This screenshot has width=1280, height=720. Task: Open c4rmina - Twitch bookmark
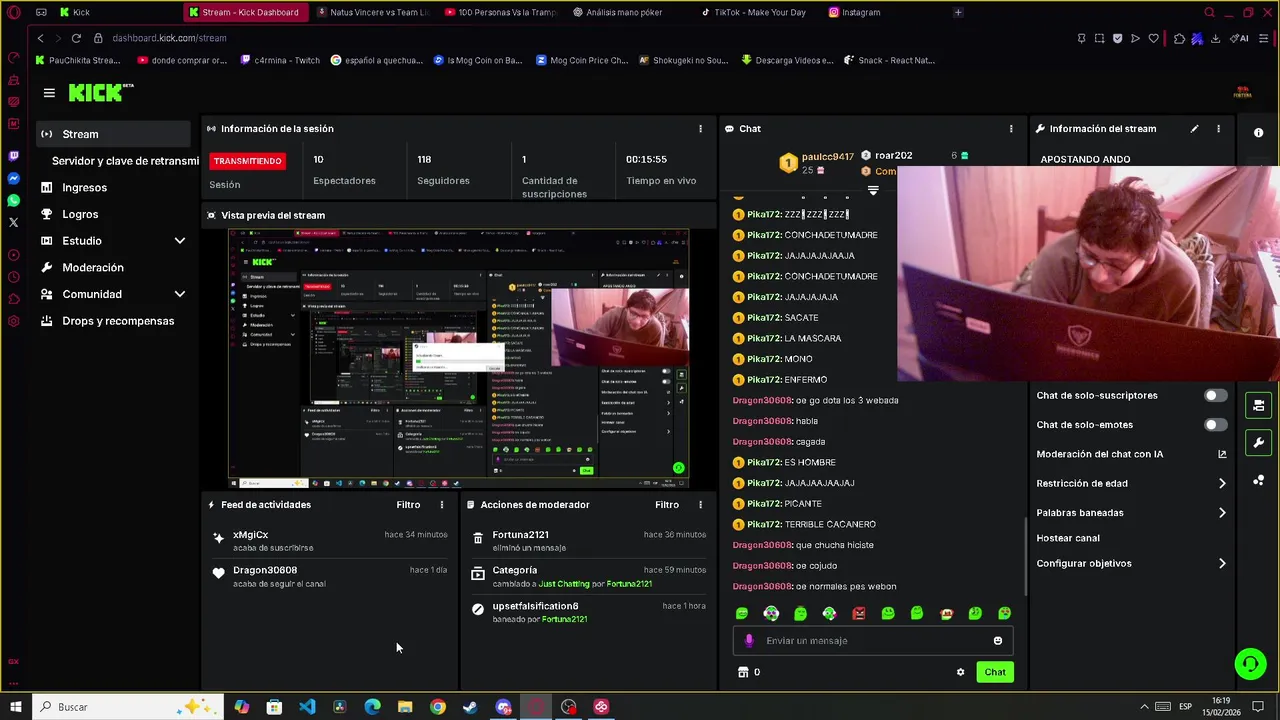click(x=280, y=60)
